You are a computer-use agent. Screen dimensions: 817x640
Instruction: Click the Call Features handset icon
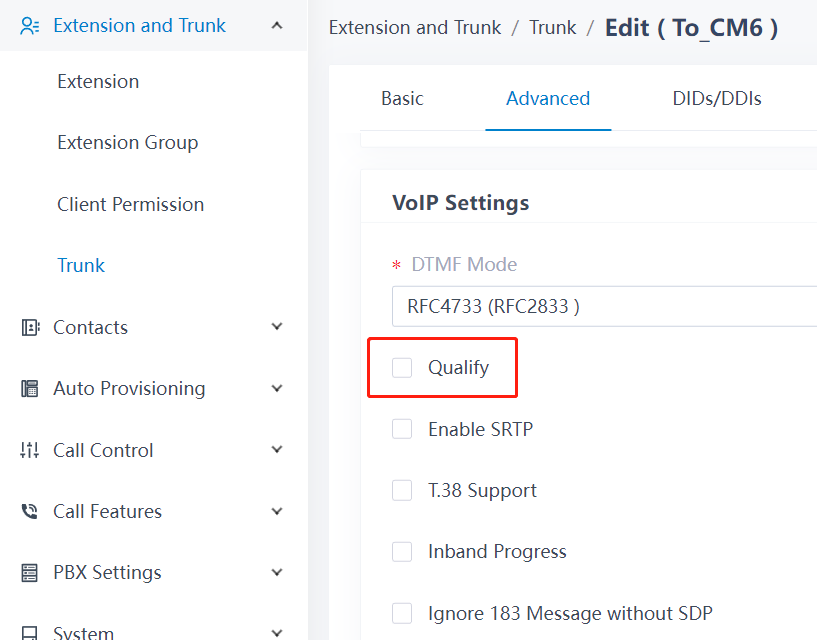[30, 511]
